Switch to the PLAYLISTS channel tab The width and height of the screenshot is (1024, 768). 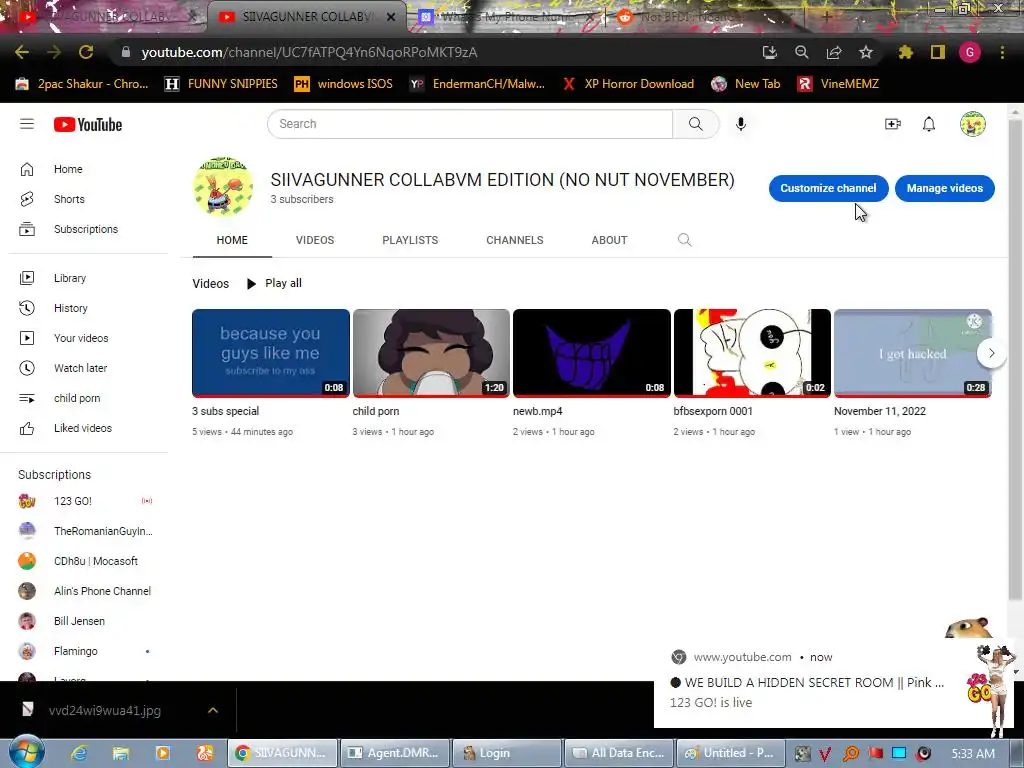tap(410, 240)
